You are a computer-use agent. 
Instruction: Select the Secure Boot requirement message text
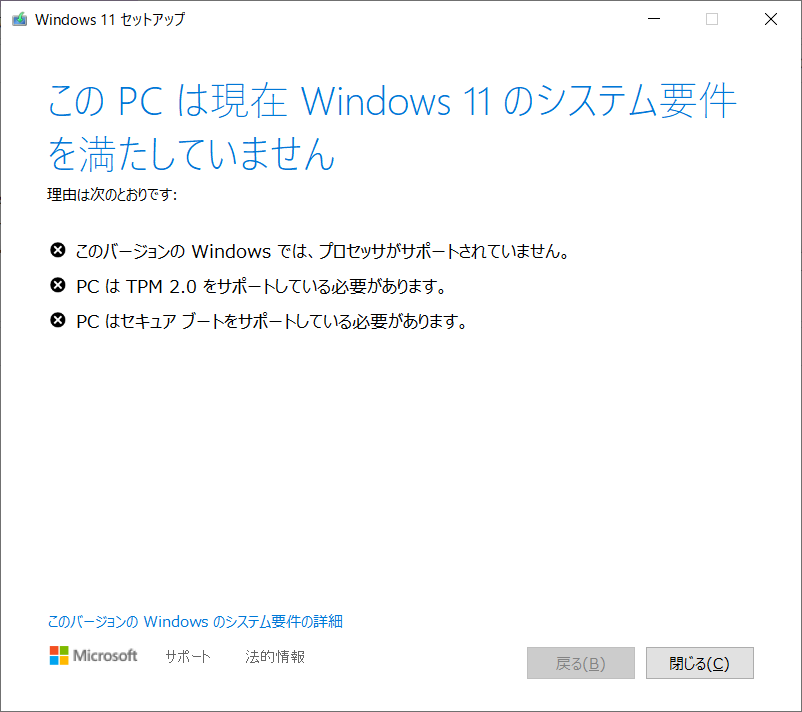pyautogui.click(x=271, y=321)
